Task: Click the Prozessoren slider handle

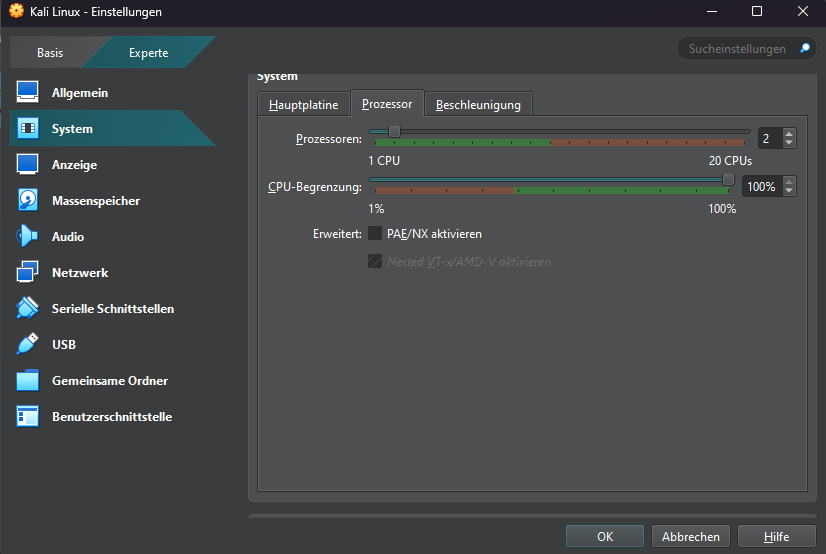Action: click(x=394, y=131)
